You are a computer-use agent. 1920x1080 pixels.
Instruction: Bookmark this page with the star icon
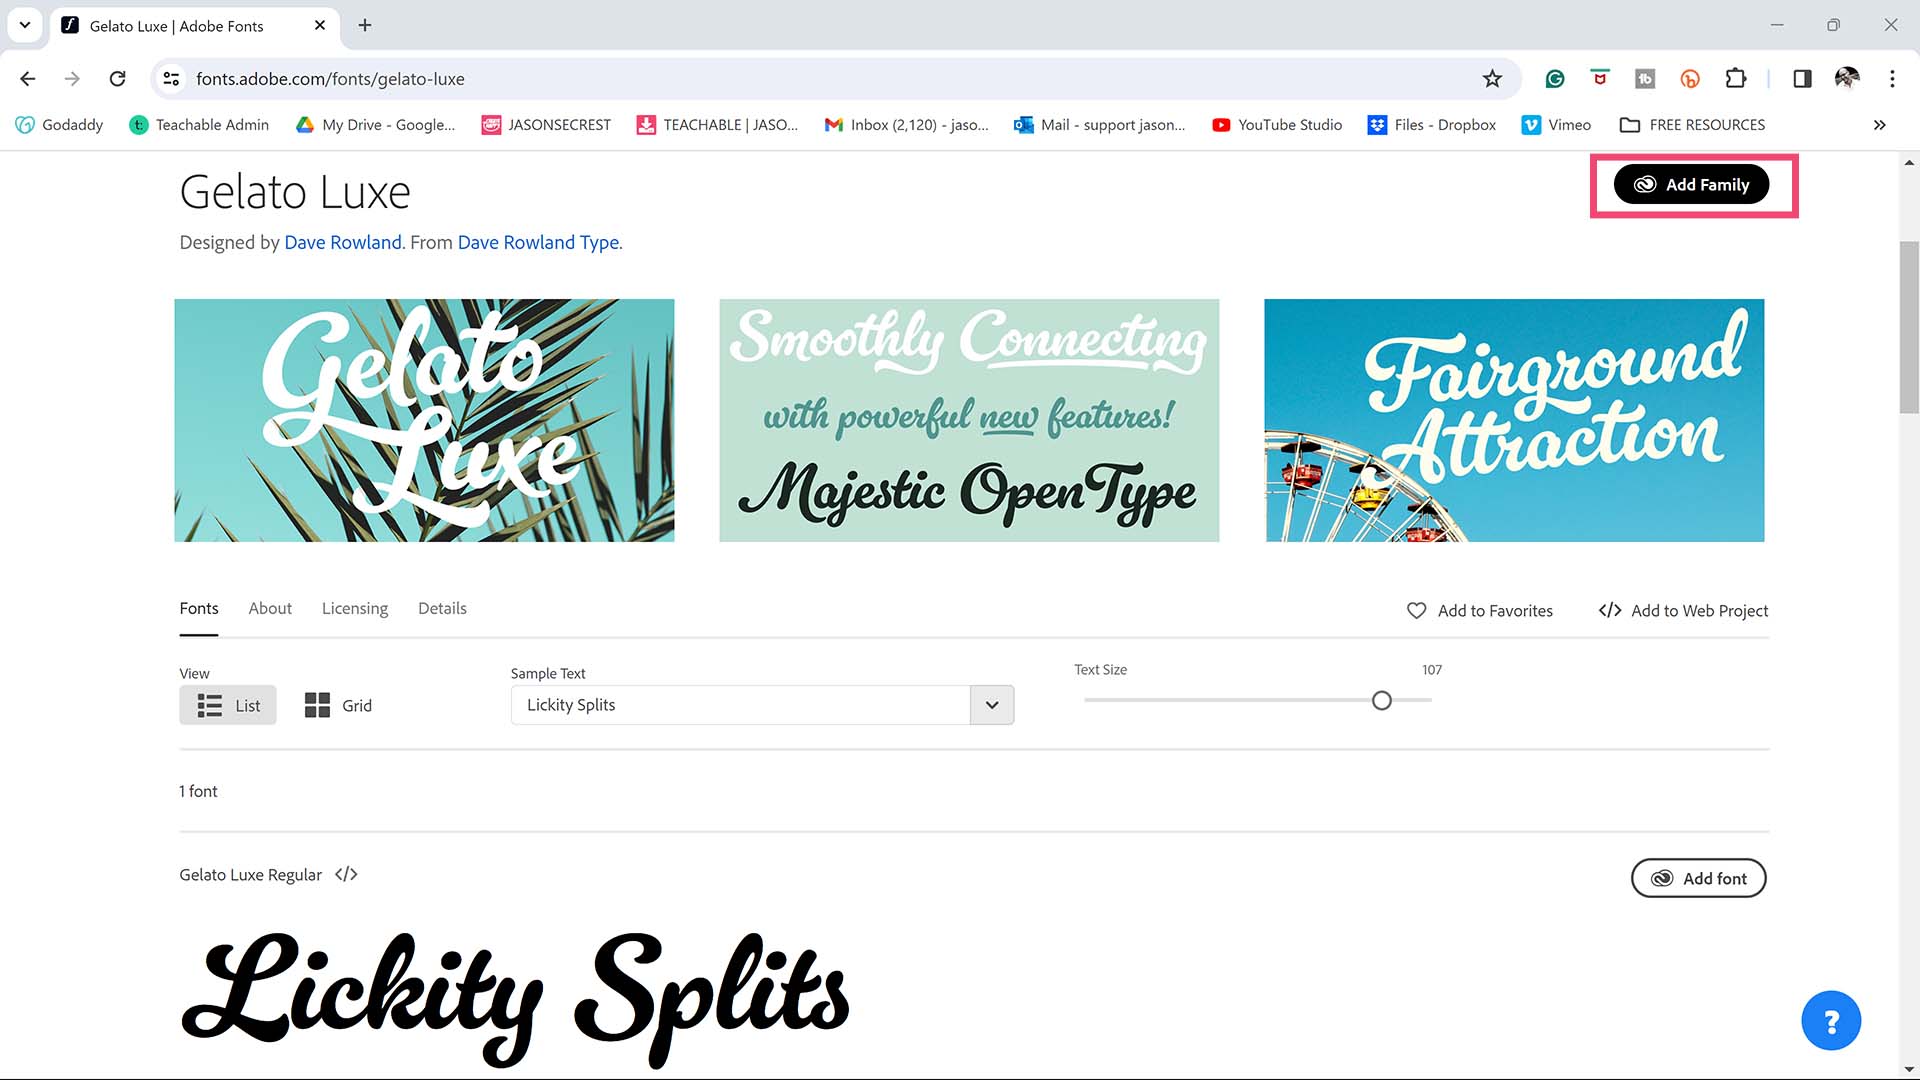tap(1492, 79)
